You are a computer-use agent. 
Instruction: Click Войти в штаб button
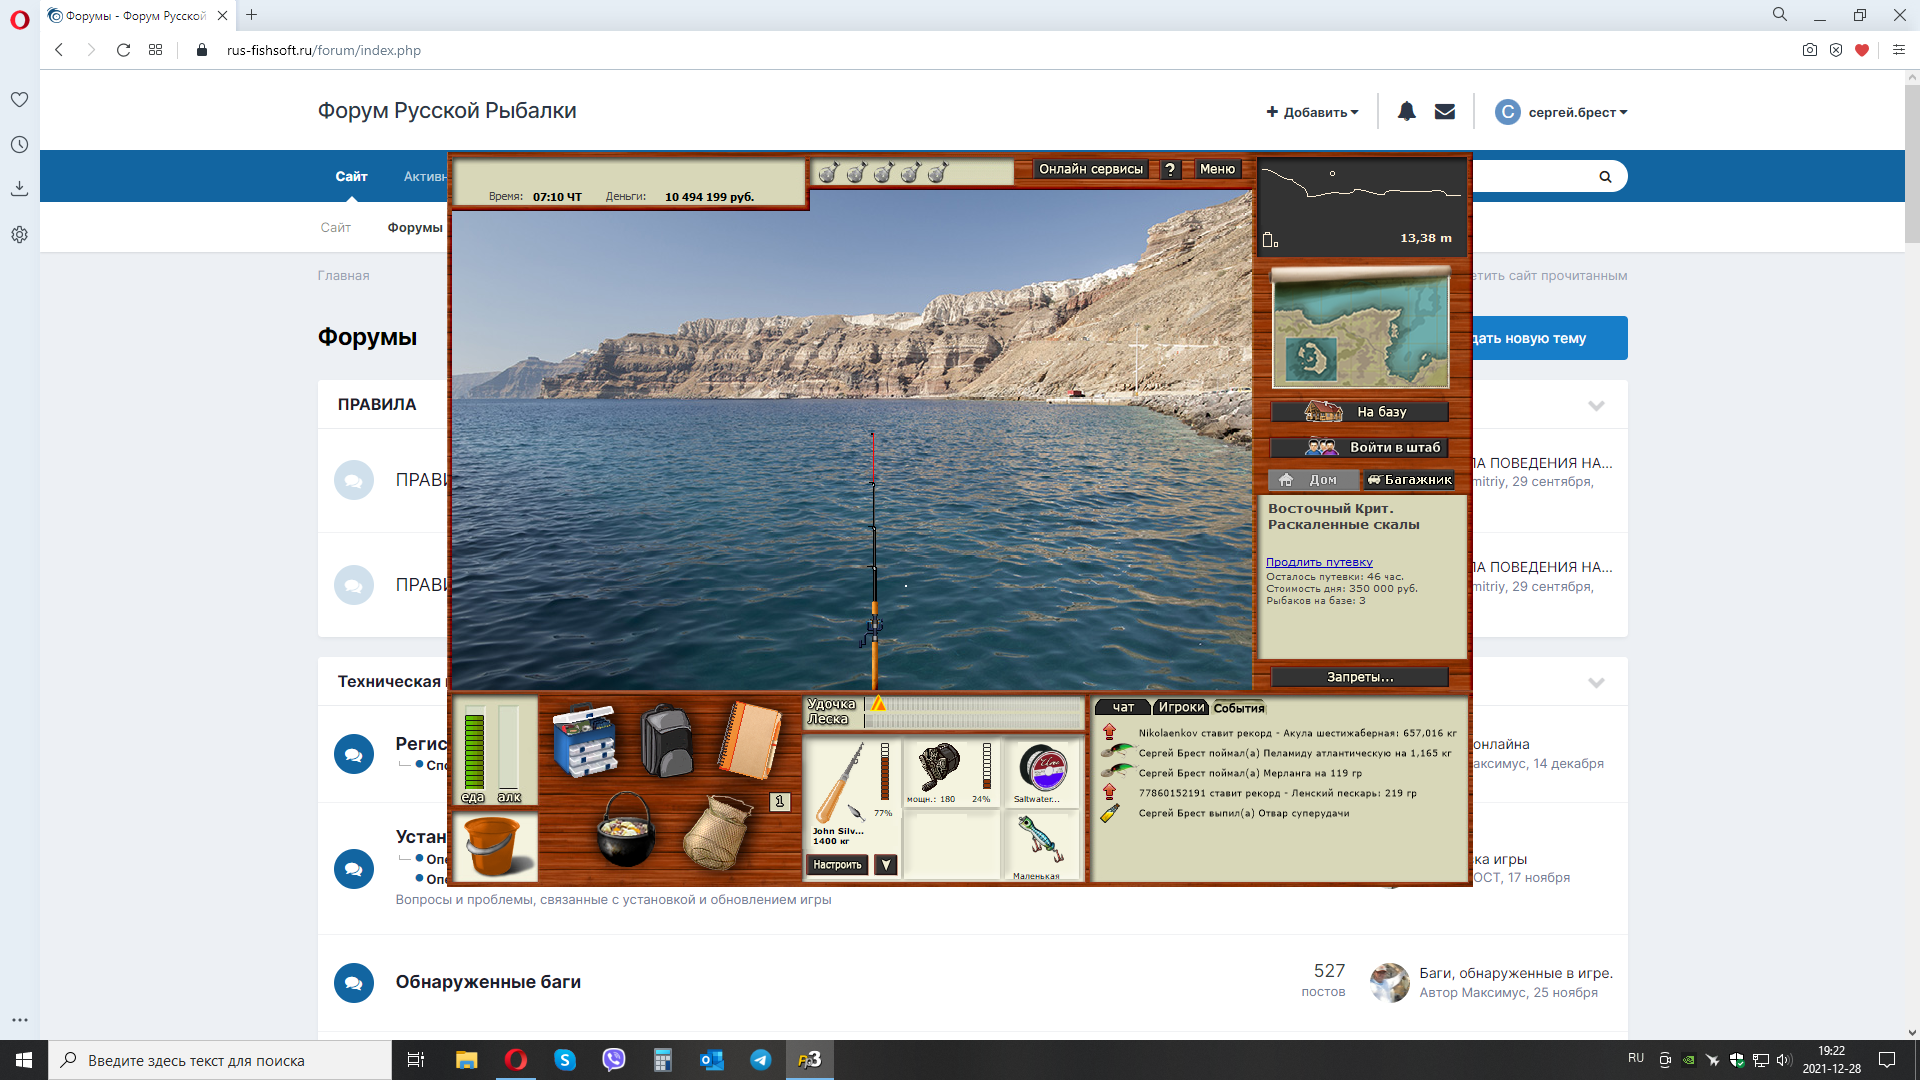coord(1360,448)
